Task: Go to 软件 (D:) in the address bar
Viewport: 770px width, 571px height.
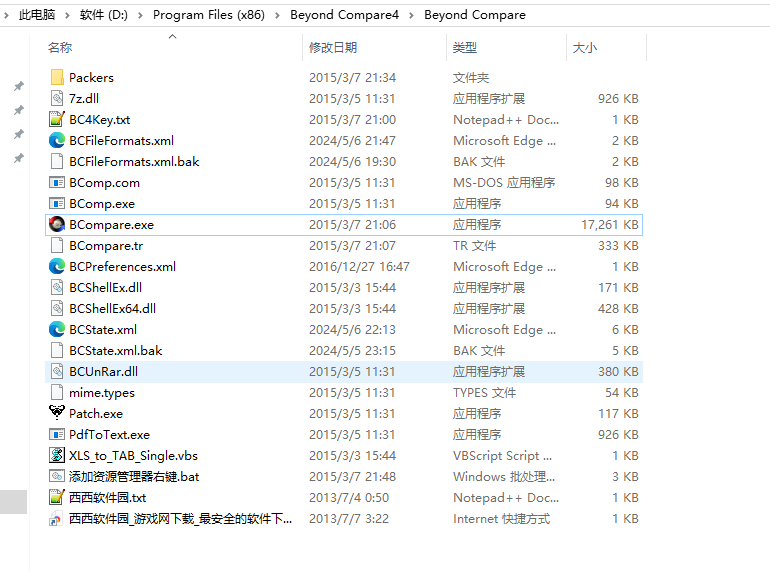Action: (104, 15)
